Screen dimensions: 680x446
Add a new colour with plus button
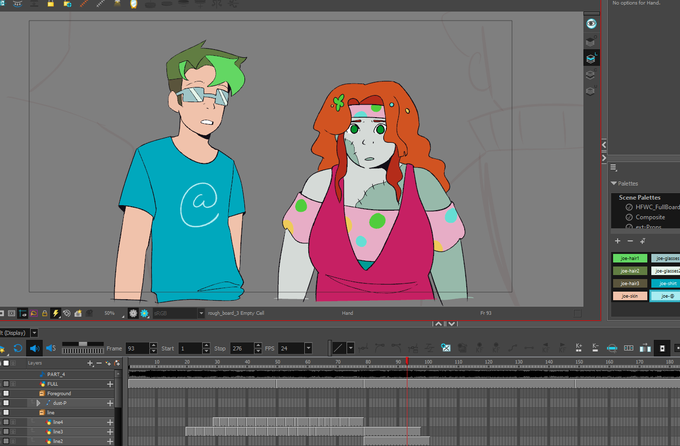point(618,241)
